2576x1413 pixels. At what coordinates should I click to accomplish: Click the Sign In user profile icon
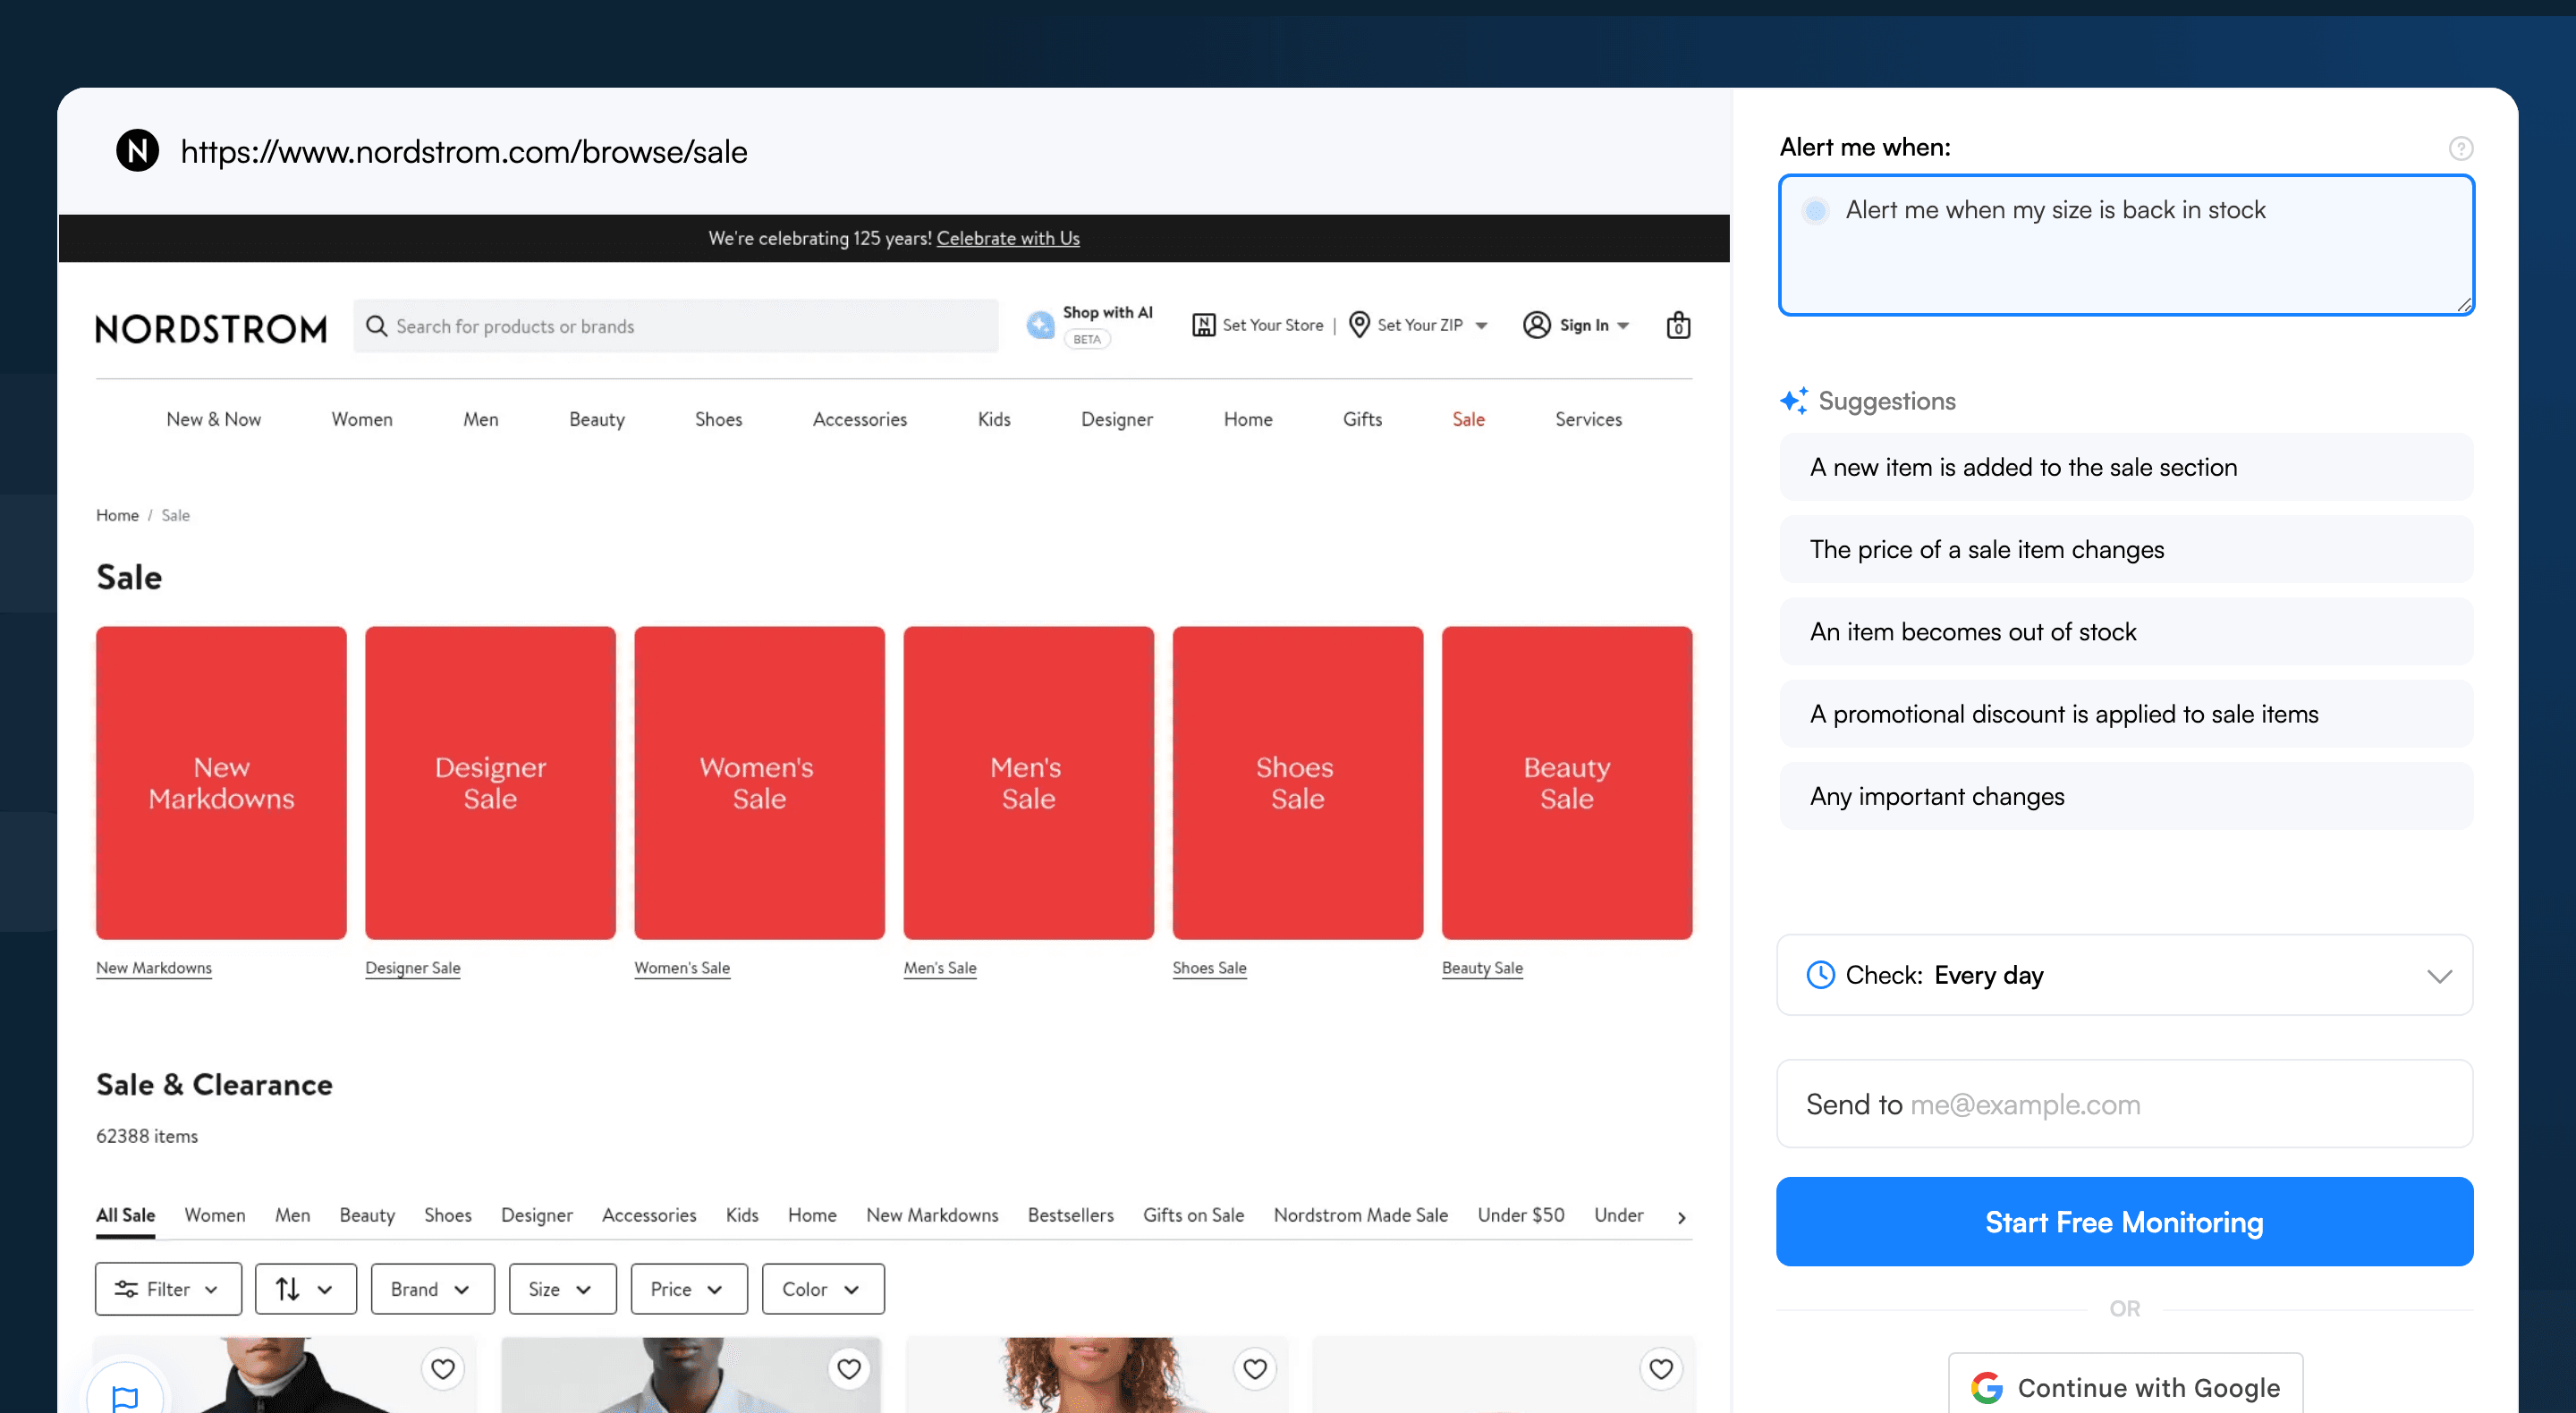click(x=1536, y=325)
